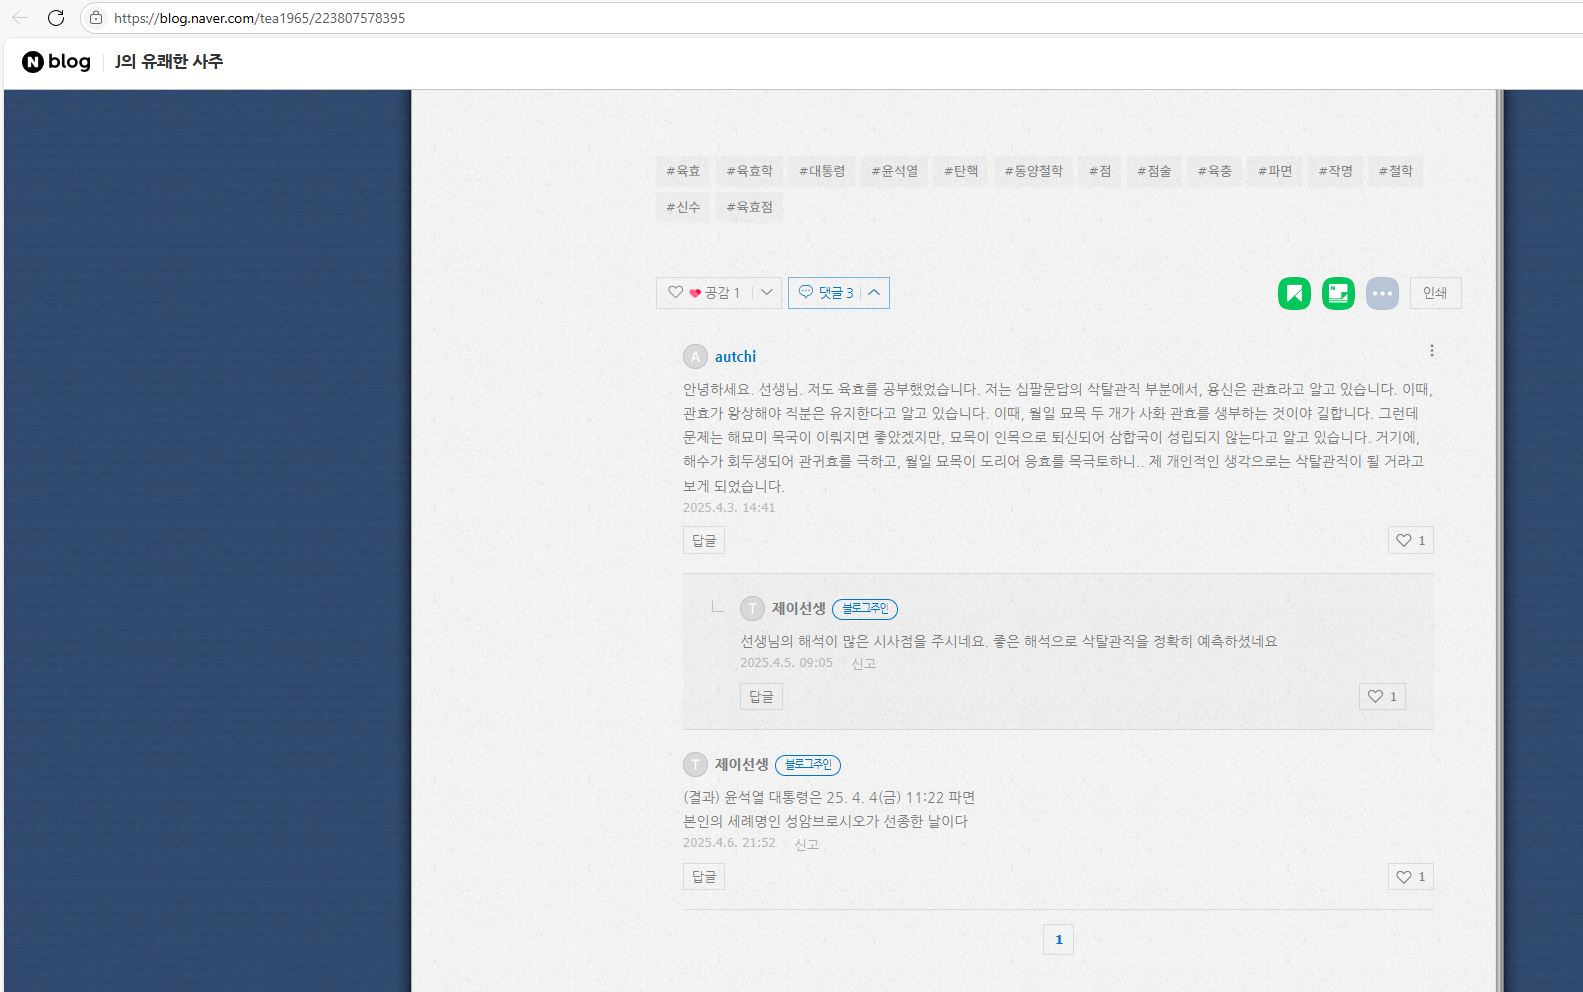Select the #육효학 hashtag
Image resolution: width=1583 pixels, height=992 pixels.
749,171
